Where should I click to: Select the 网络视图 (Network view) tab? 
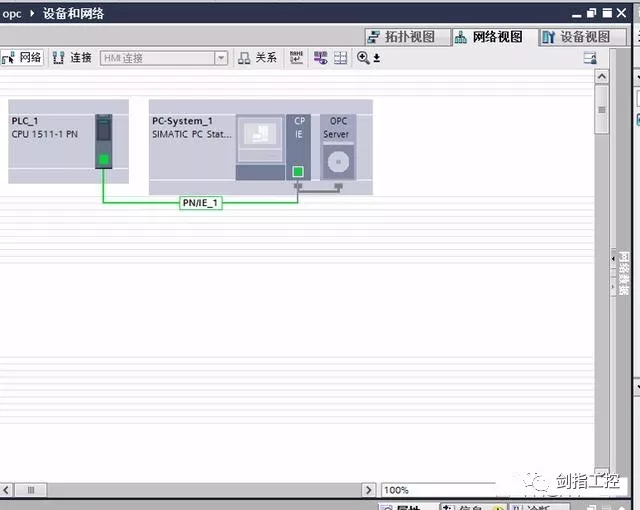[x=488, y=37]
